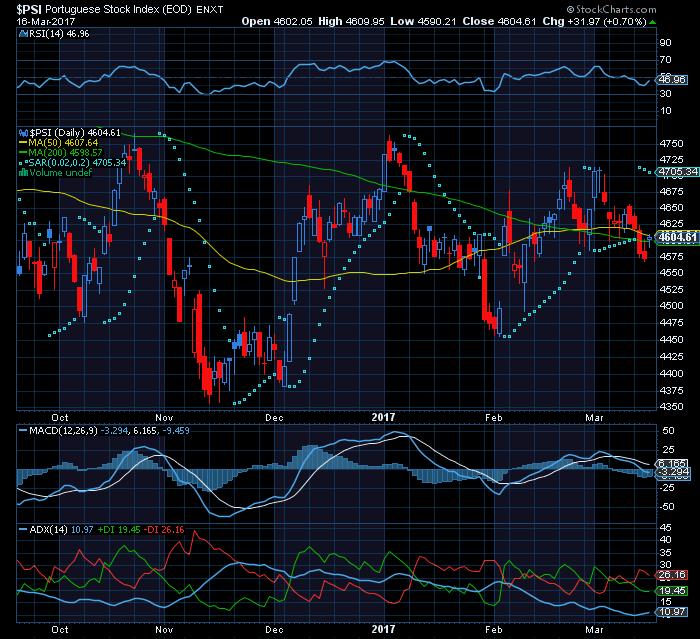Screen dimensions: 700x639
Task: Click the -9.459 MACD histogram legend value
Action: click(x=176, y=430)
